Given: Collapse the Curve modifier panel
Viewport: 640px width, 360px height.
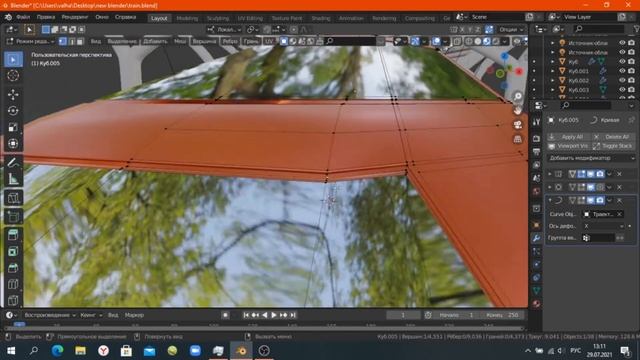Looking at the screenshot, I should click(x=550, y=200).
